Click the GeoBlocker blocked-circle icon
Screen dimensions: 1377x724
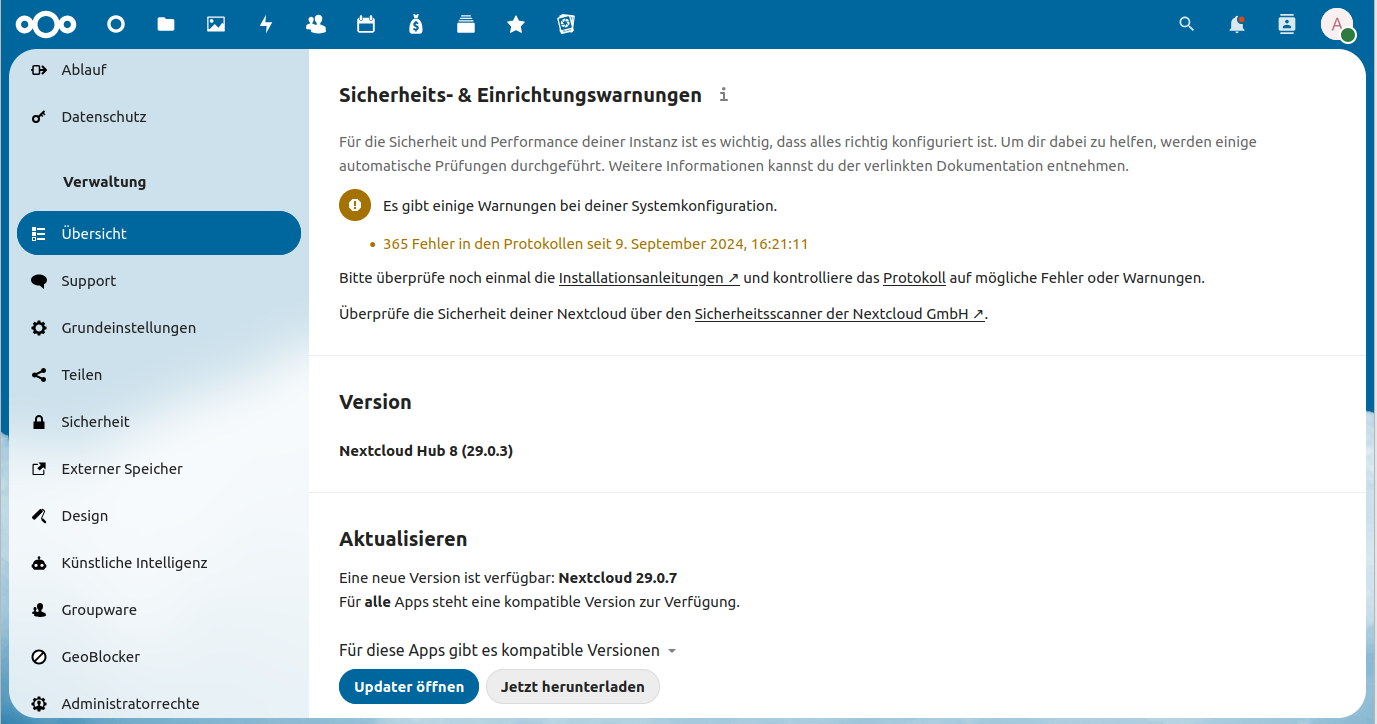point(39,657)
